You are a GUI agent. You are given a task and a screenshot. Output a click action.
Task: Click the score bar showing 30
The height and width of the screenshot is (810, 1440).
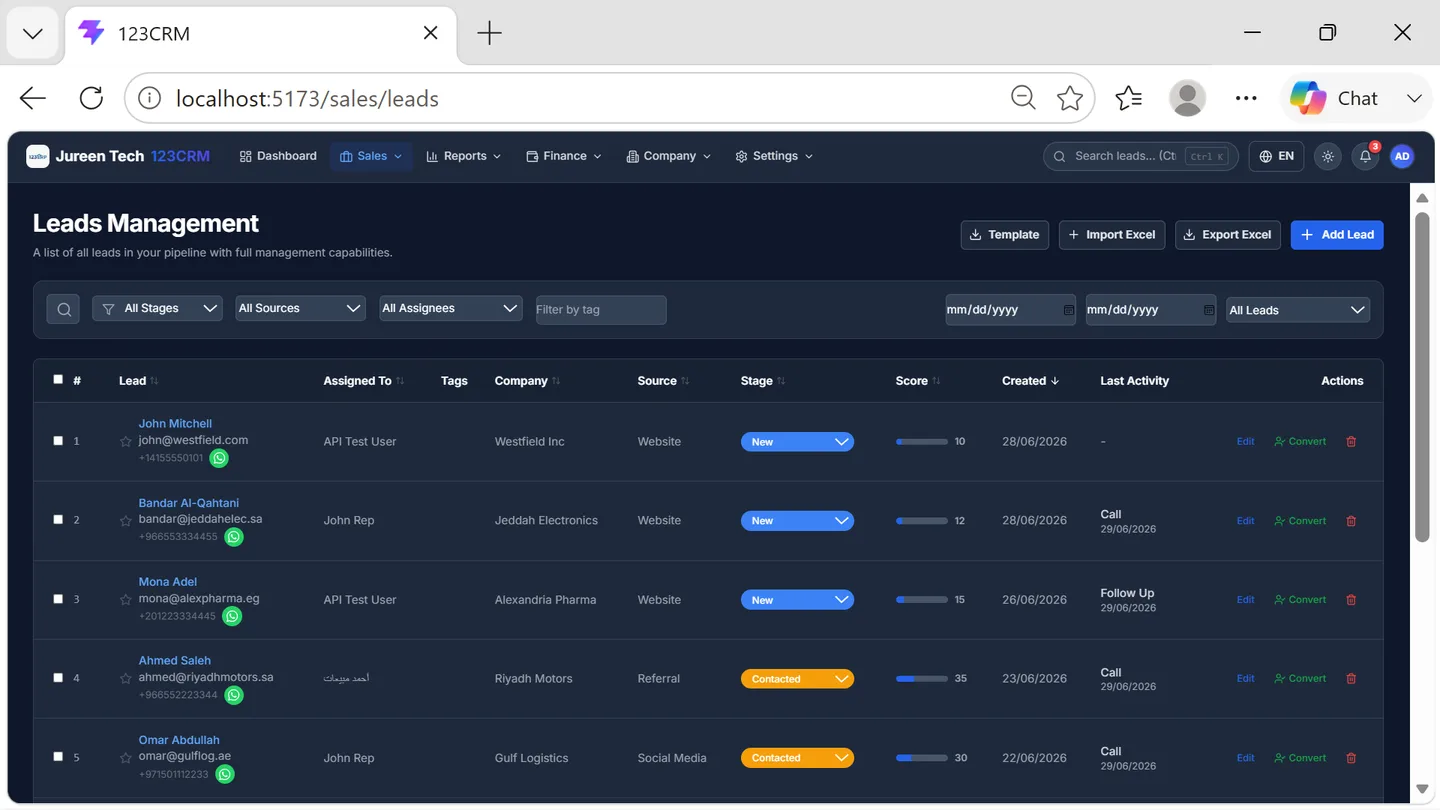tap(921, 757)
